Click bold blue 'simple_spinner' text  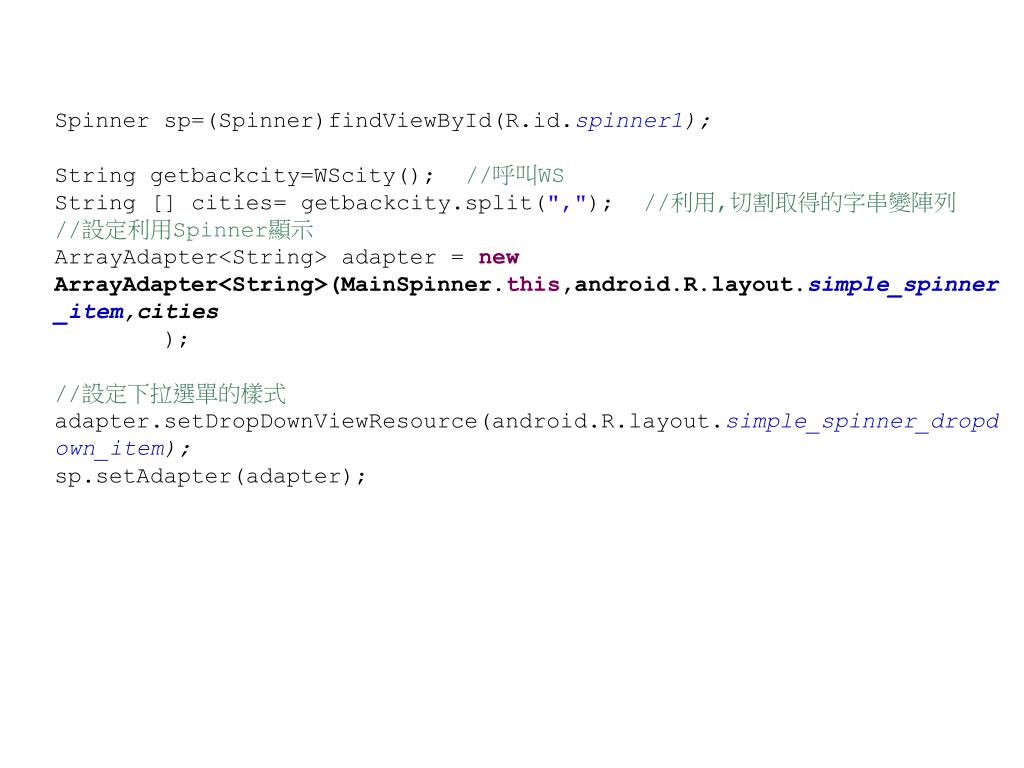(x=903, y=285)
